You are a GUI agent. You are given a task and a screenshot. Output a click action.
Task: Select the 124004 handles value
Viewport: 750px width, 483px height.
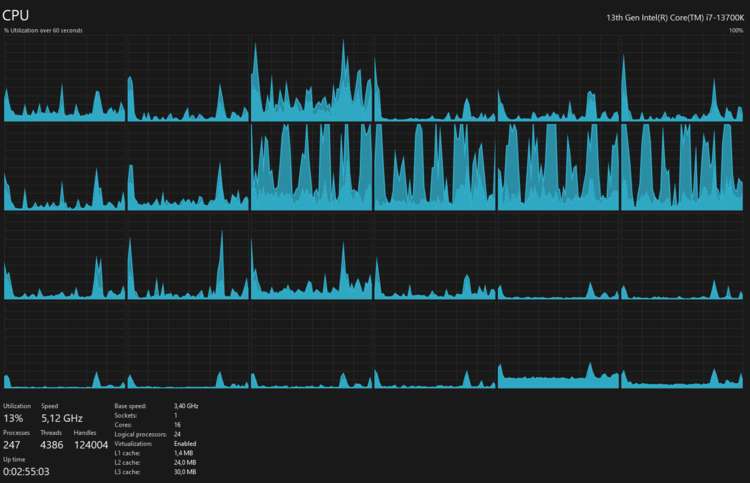(91, 445)
